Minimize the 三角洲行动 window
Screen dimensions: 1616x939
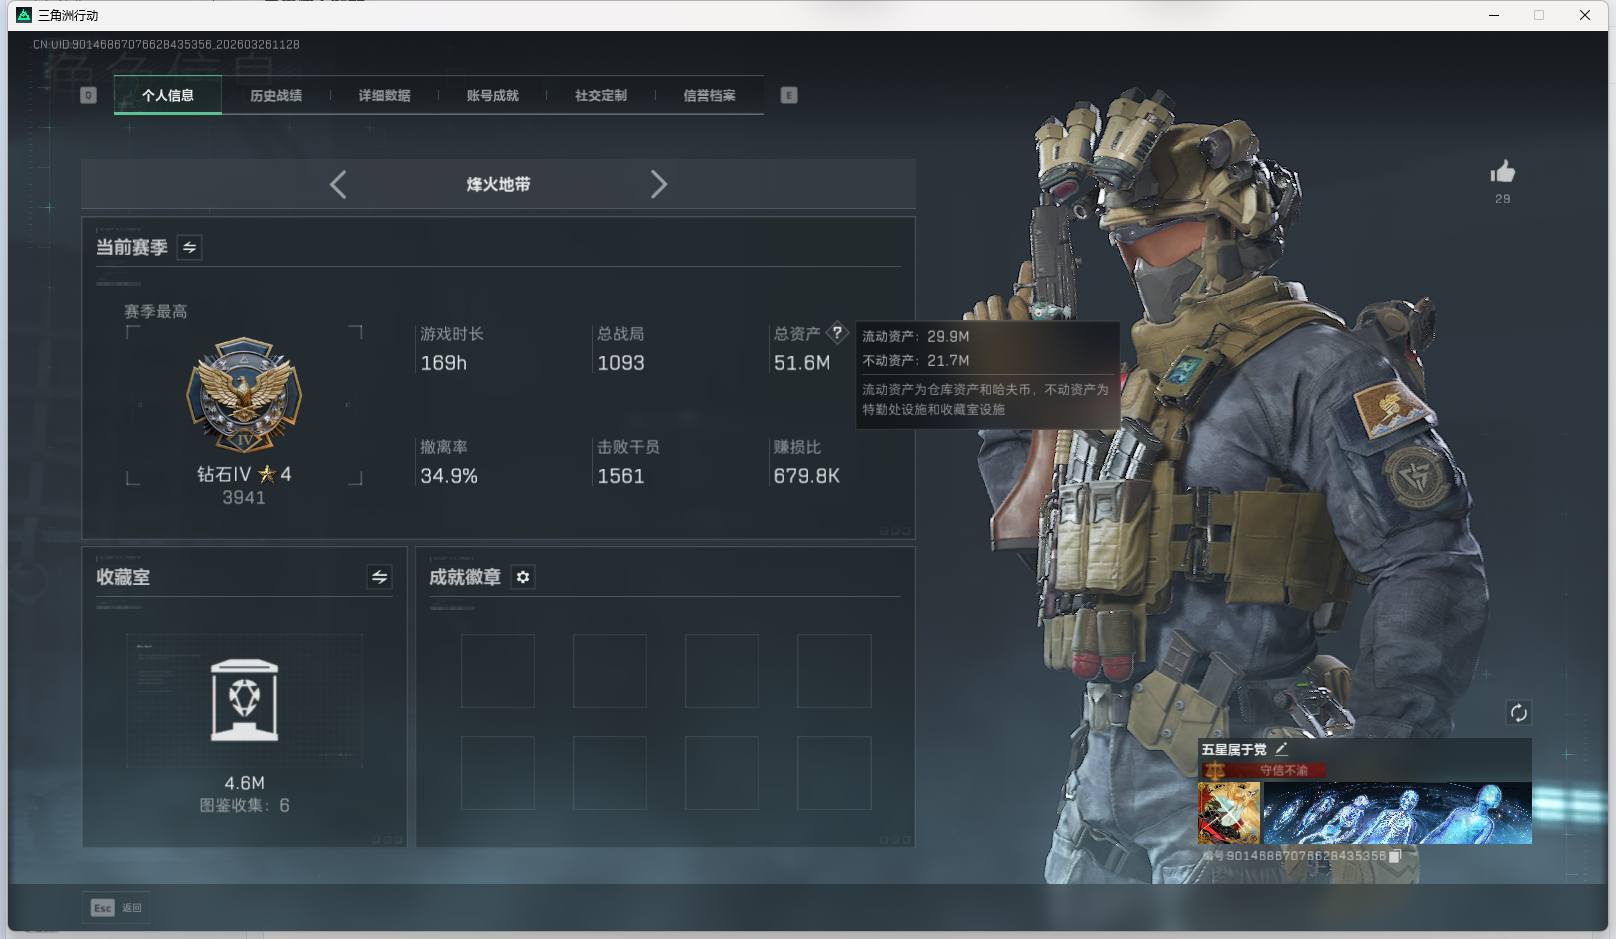[x=1494, y=15]
